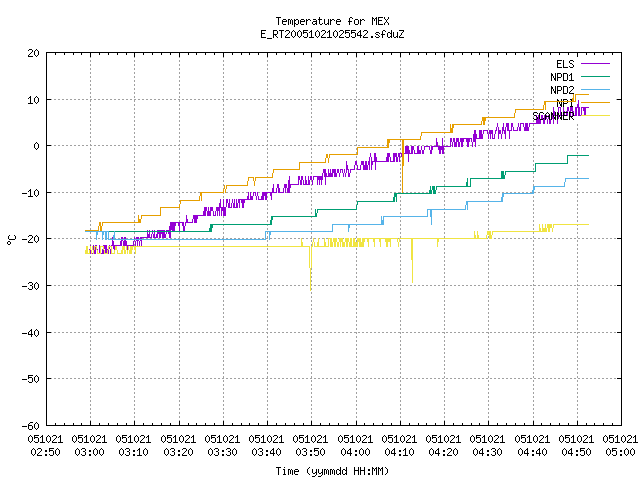Screen dimensions: 640x480
Task: Click the 04:20 x-axis time label
Action: pyautogui.click(x=444, y=452)
